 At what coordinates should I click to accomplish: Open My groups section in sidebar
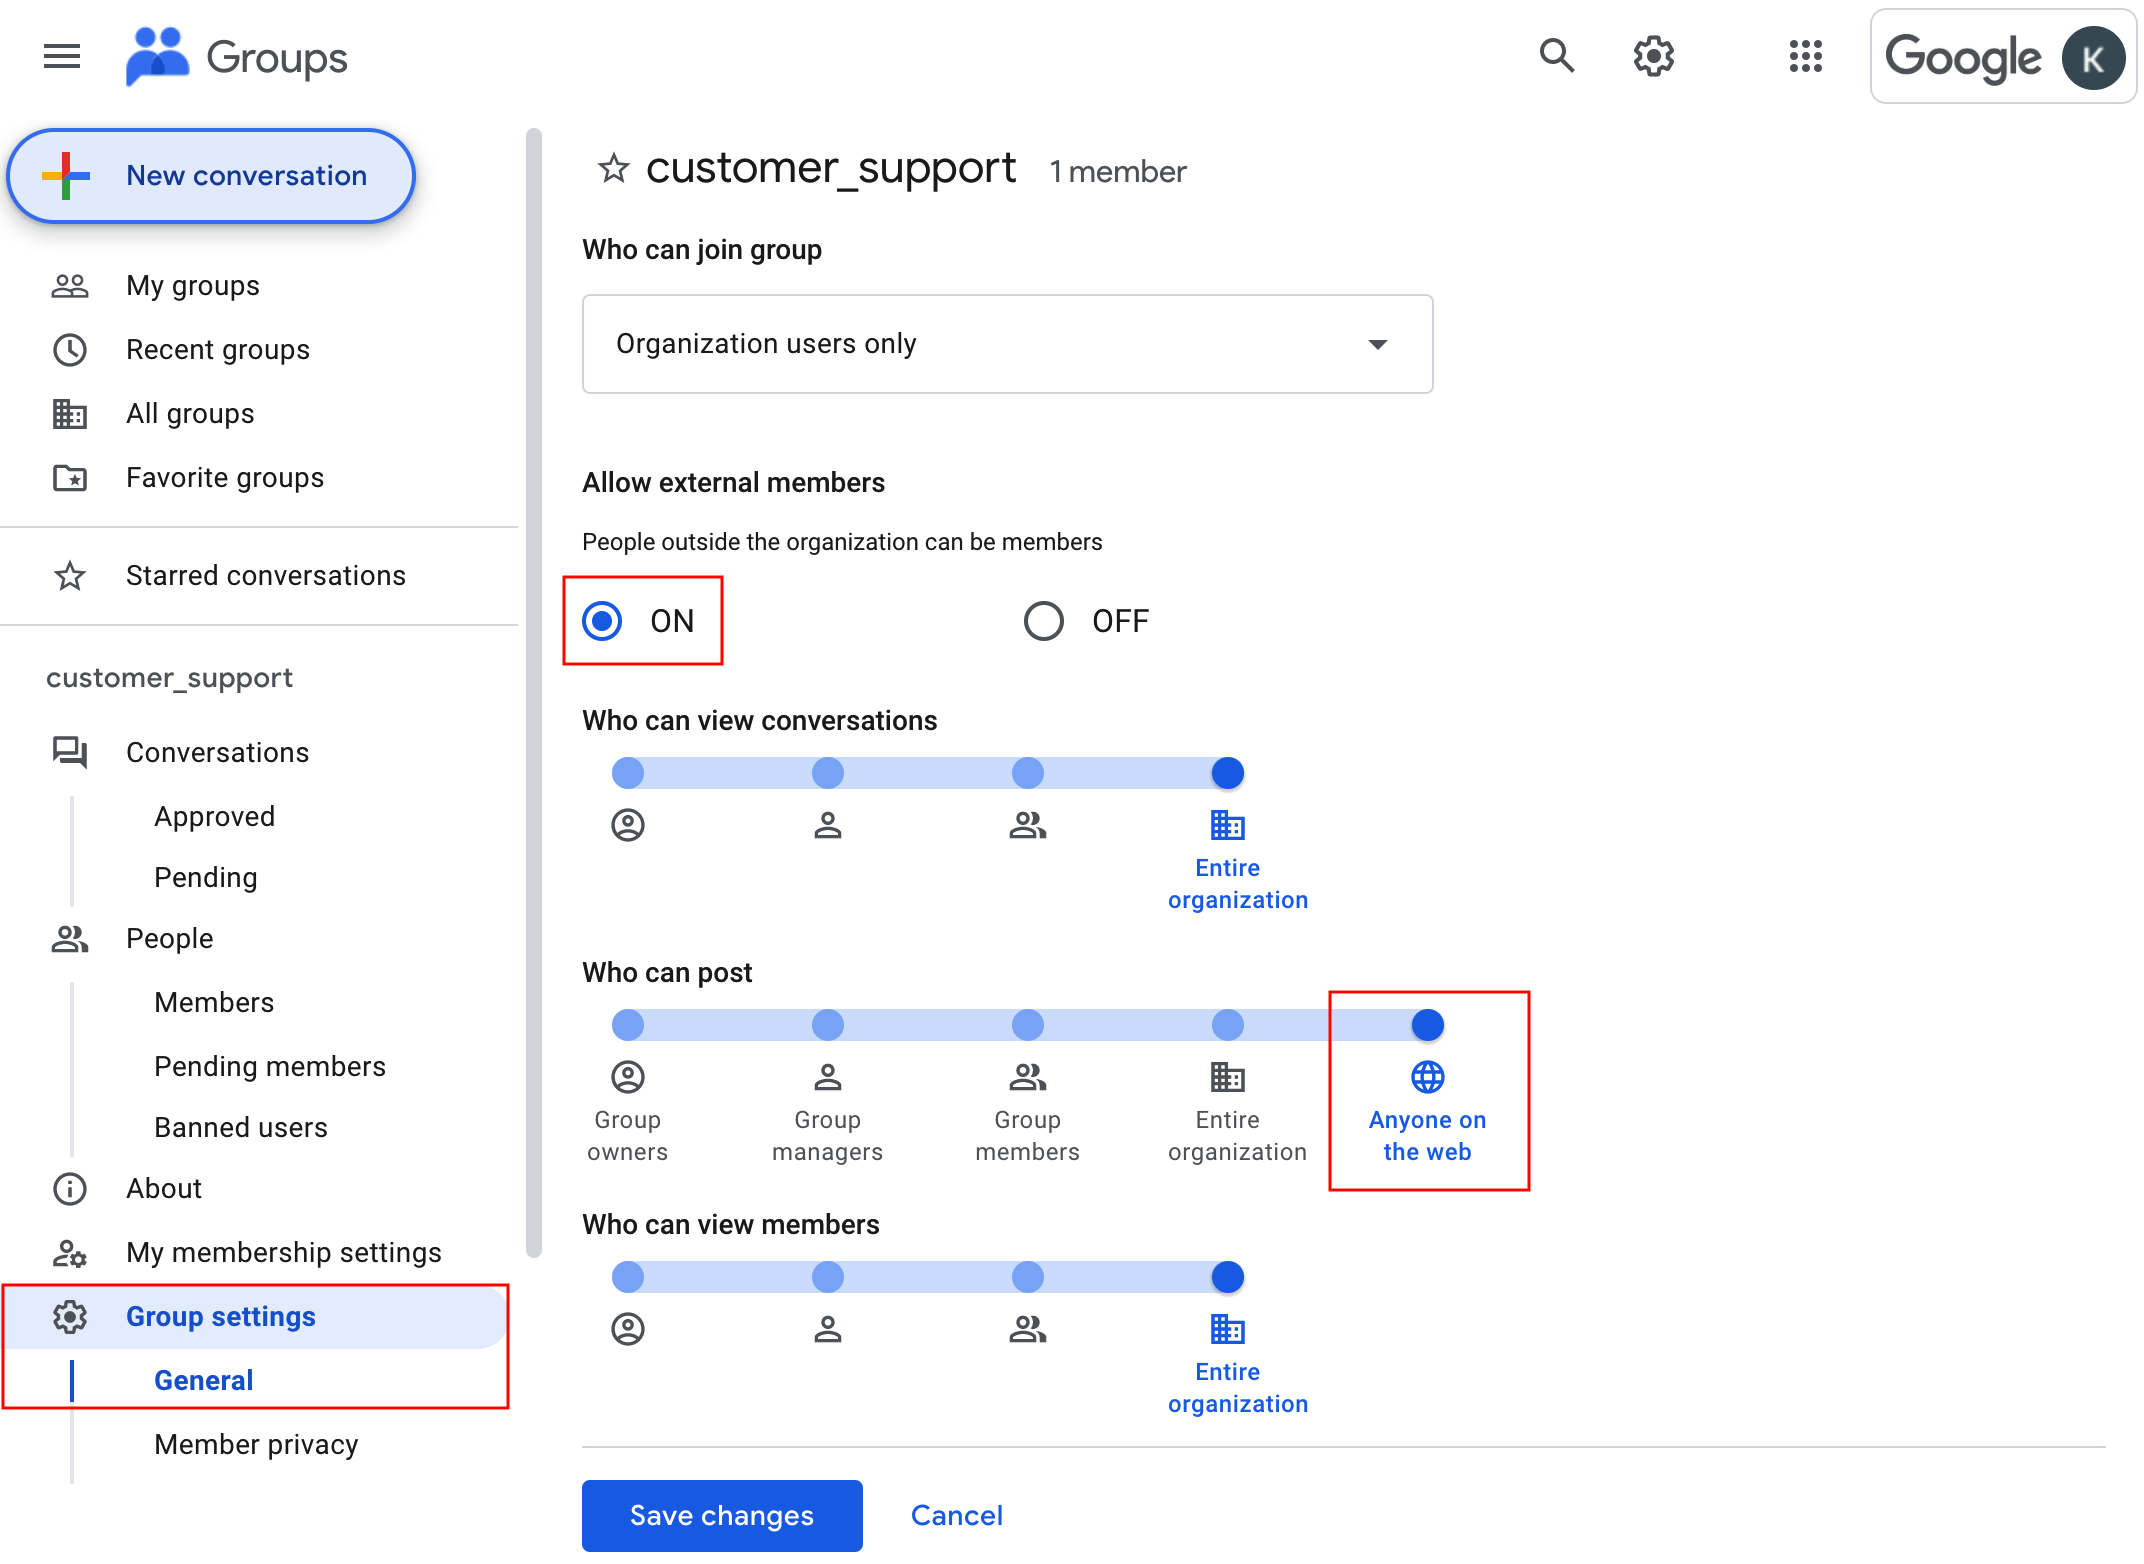coord(195,283)
